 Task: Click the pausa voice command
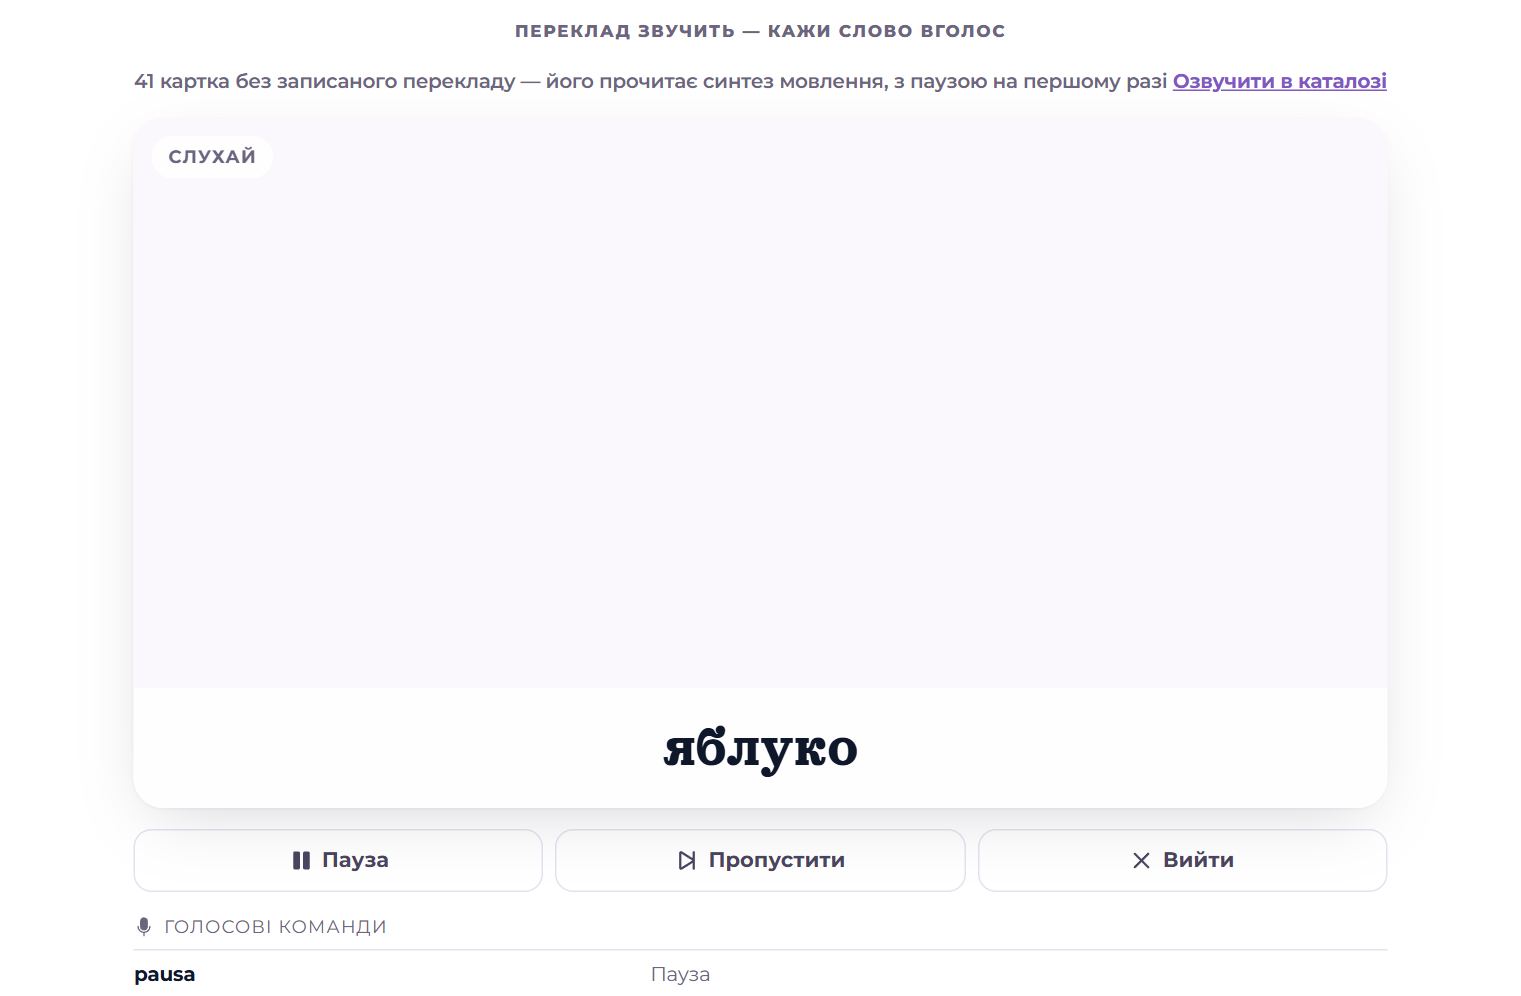165,974
